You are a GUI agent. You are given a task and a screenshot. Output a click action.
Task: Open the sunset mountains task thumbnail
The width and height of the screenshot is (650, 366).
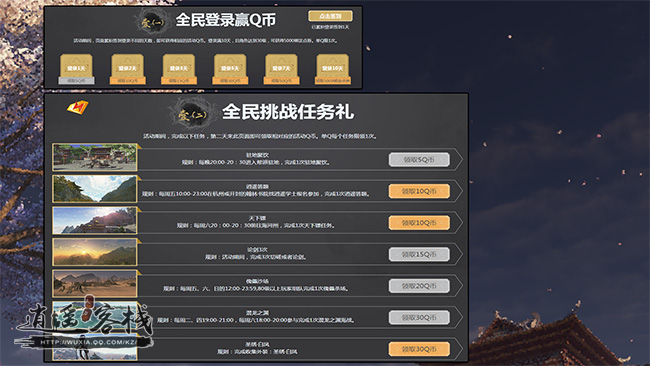(95, 252)
